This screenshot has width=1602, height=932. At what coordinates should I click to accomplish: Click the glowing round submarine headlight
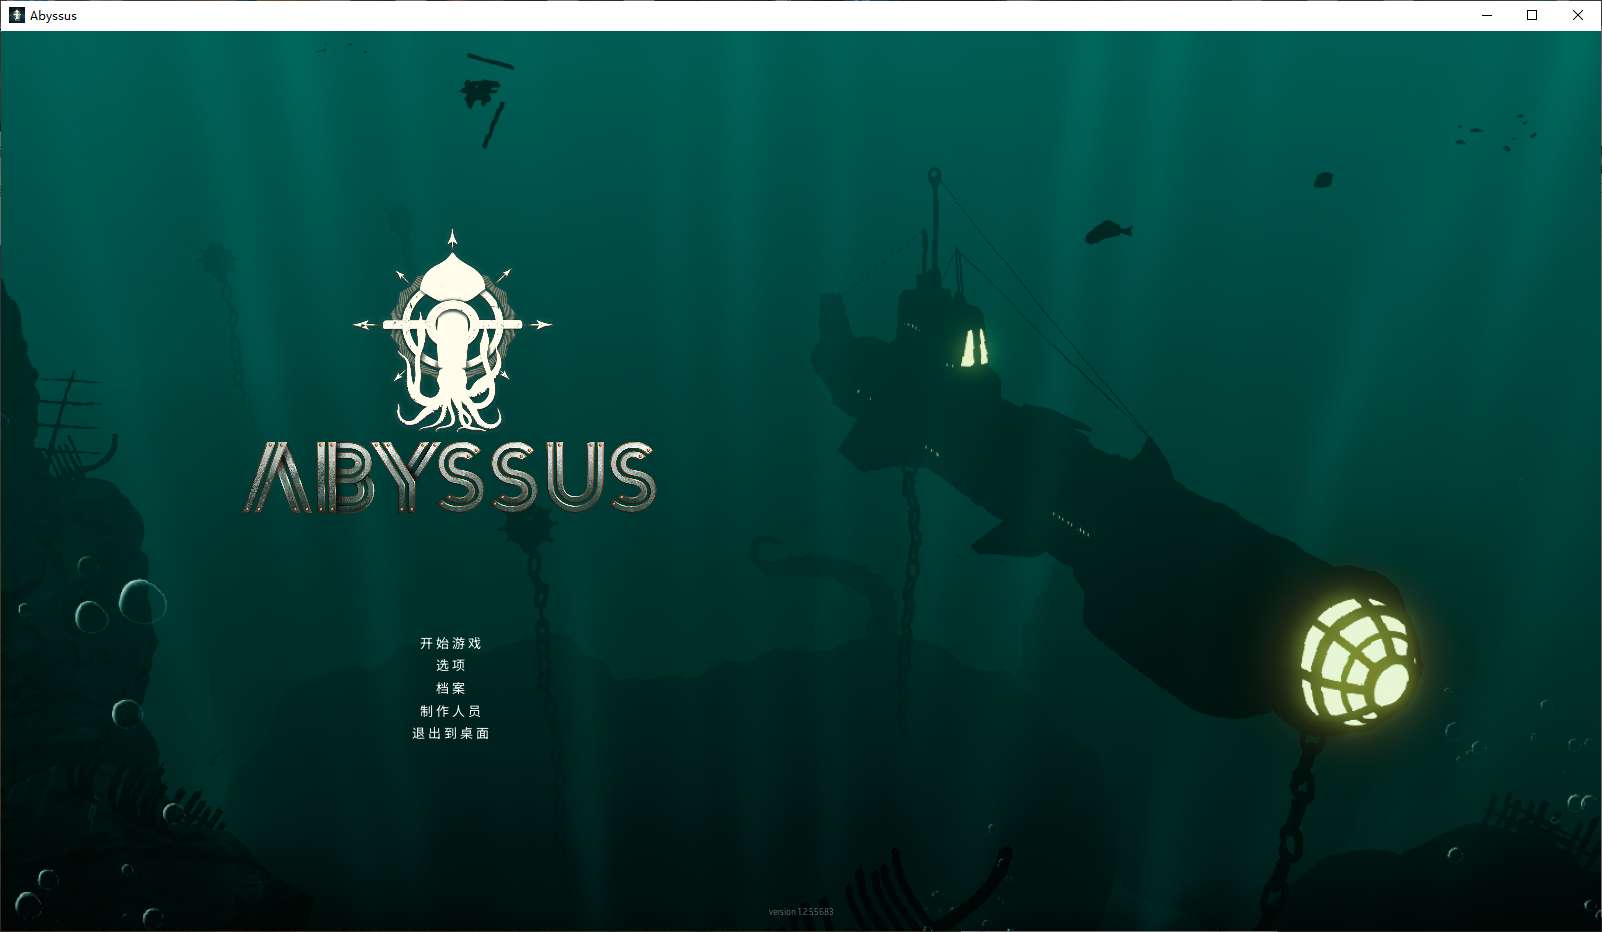tap(1355, 660)
